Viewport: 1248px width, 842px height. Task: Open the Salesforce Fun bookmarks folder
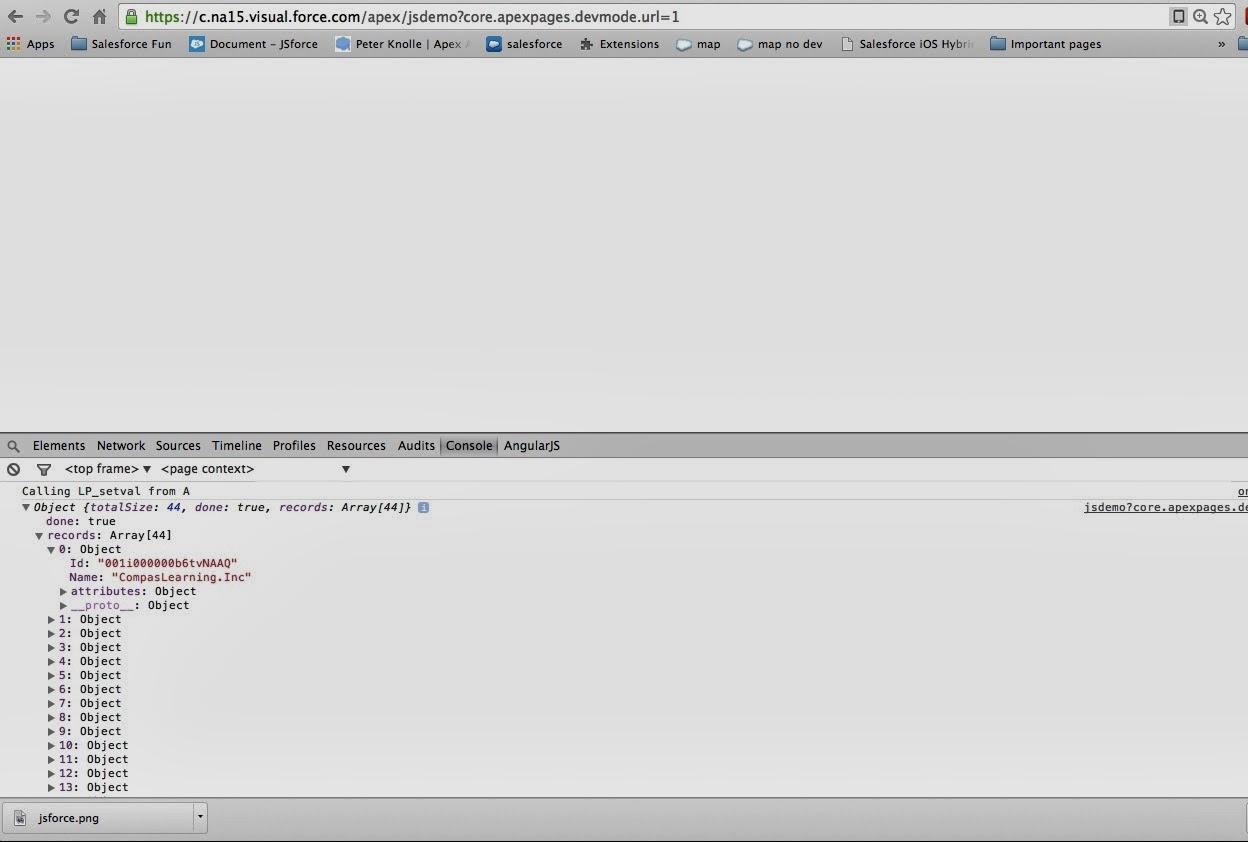121,44
